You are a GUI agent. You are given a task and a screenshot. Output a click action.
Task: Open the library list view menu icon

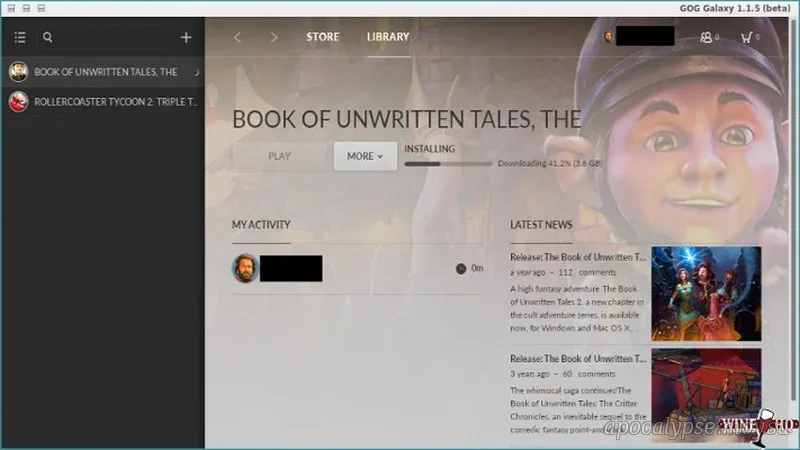[20, 38]
